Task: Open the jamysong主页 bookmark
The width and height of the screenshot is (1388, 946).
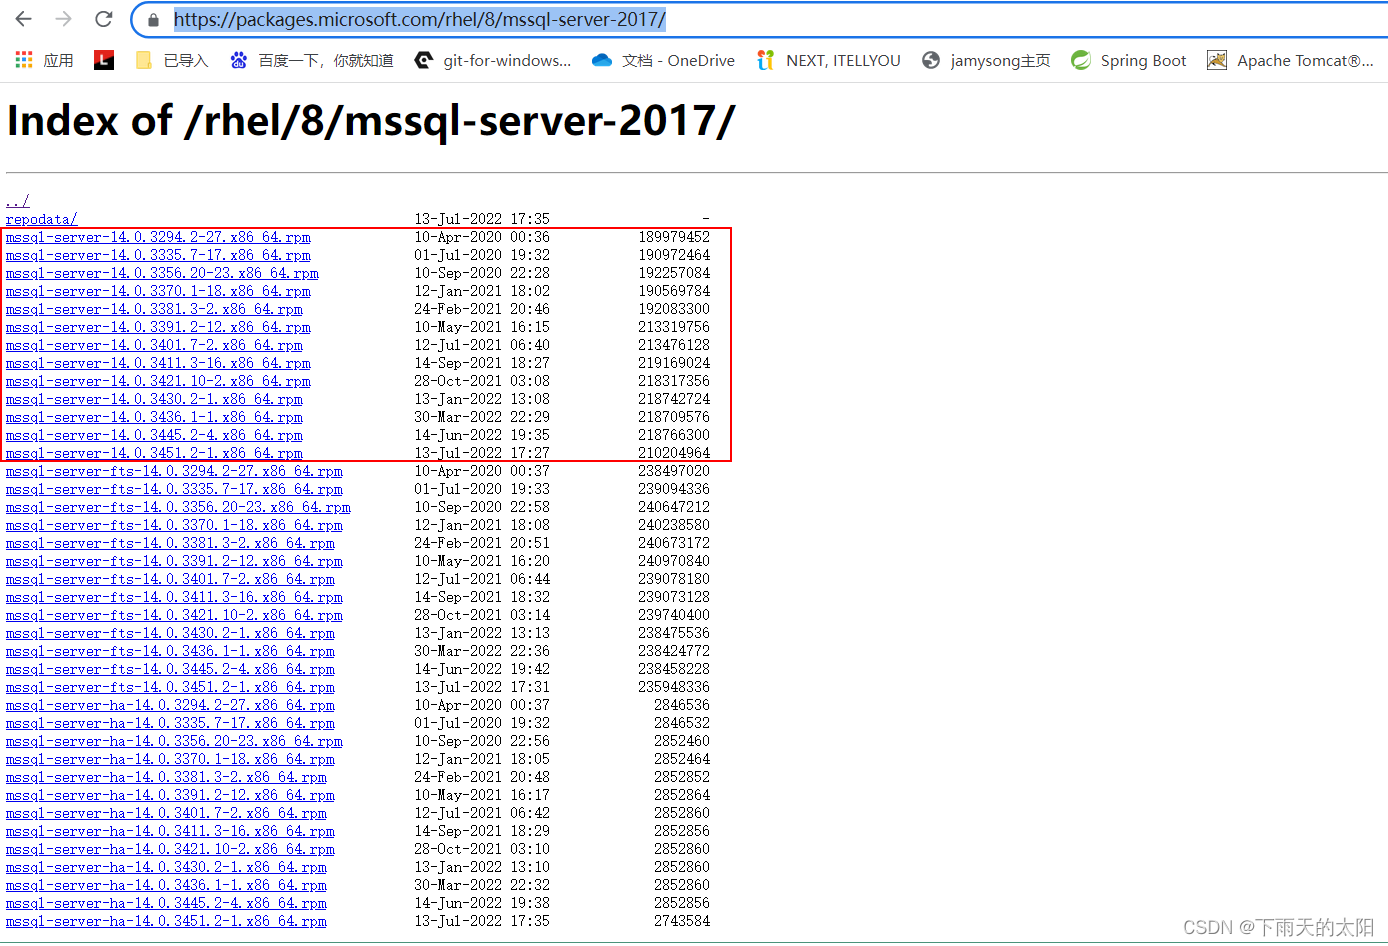Action: point(986,61)
